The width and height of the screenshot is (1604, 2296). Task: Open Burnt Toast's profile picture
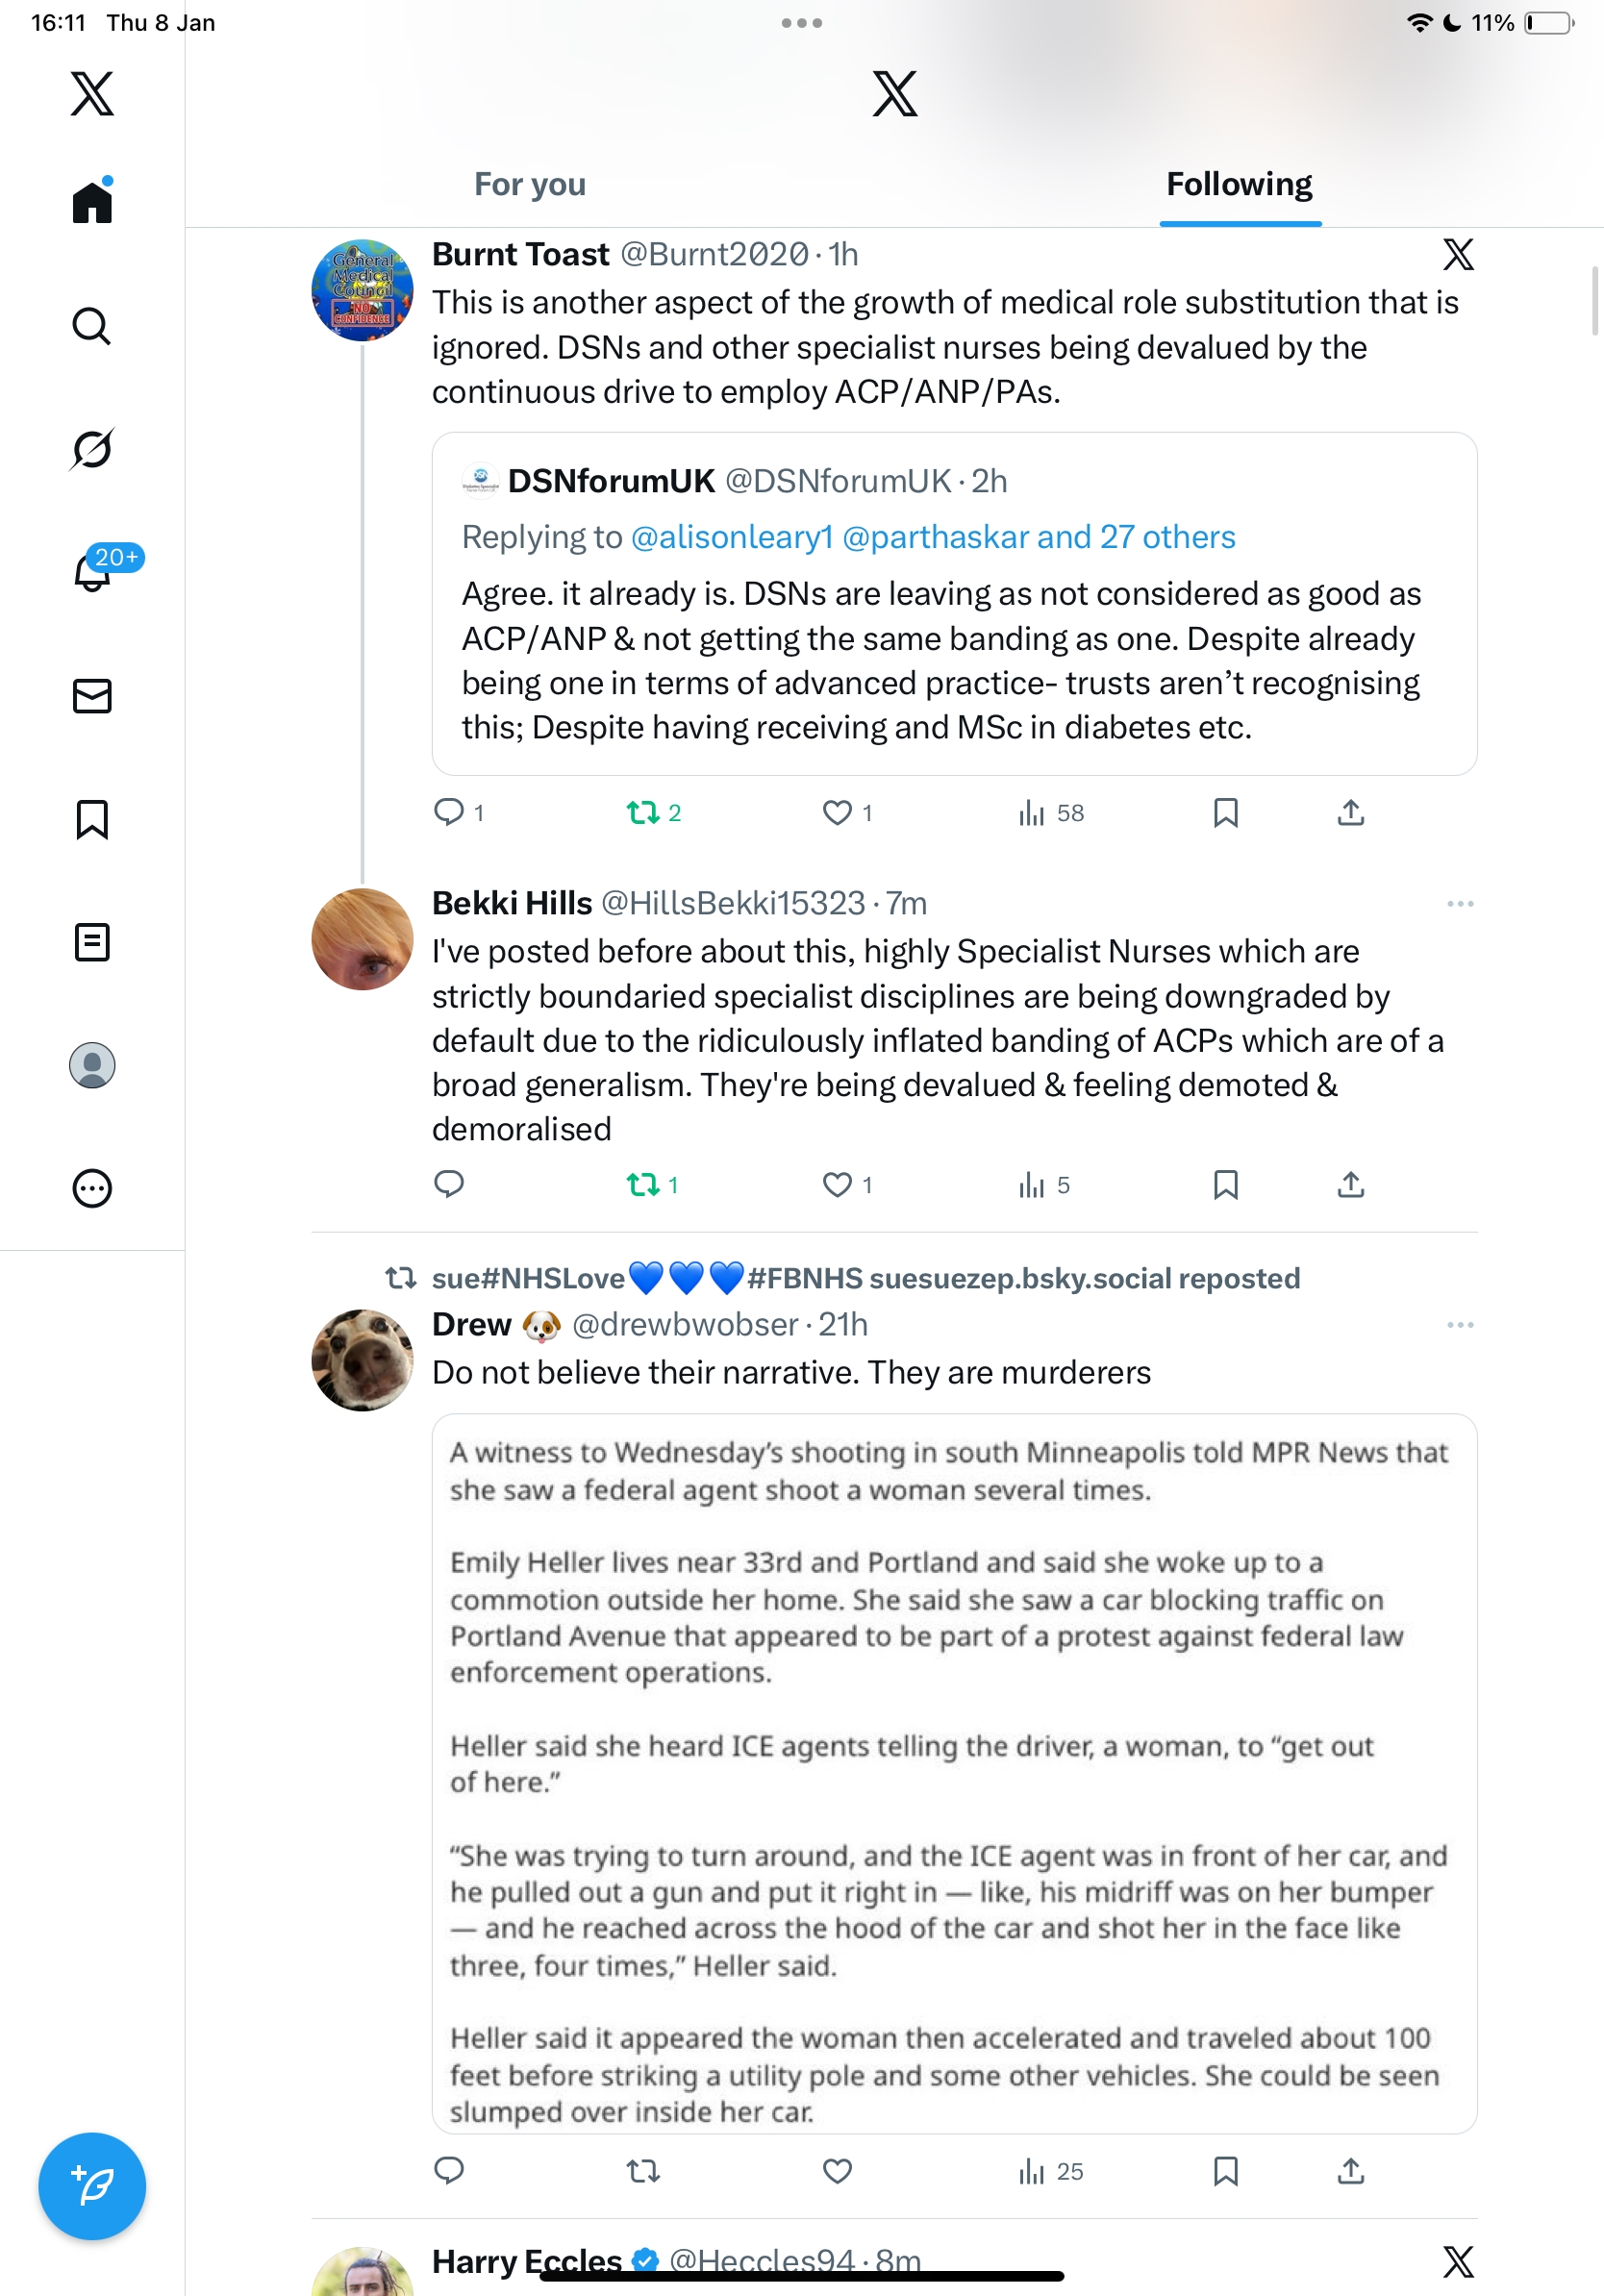[362, 290]
